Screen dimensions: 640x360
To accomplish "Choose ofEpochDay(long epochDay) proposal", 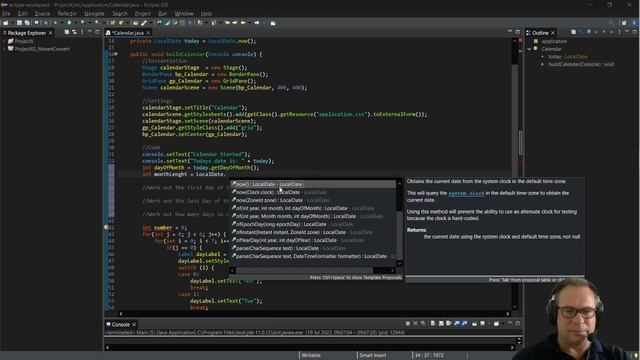I will (x=312, y=224).
